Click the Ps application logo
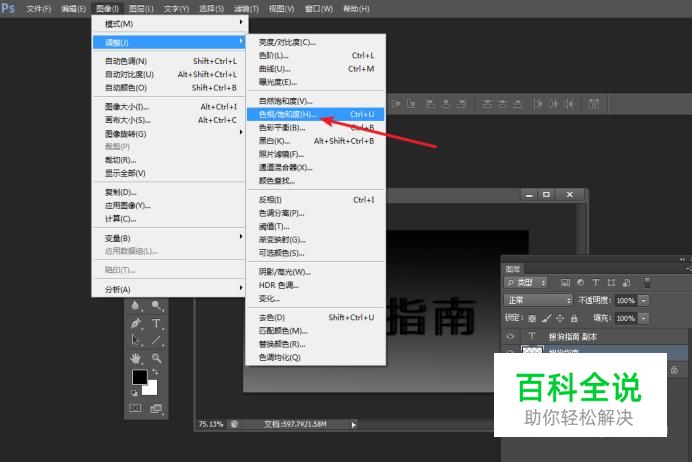The image size is (692, 462). tap(8, 8)
